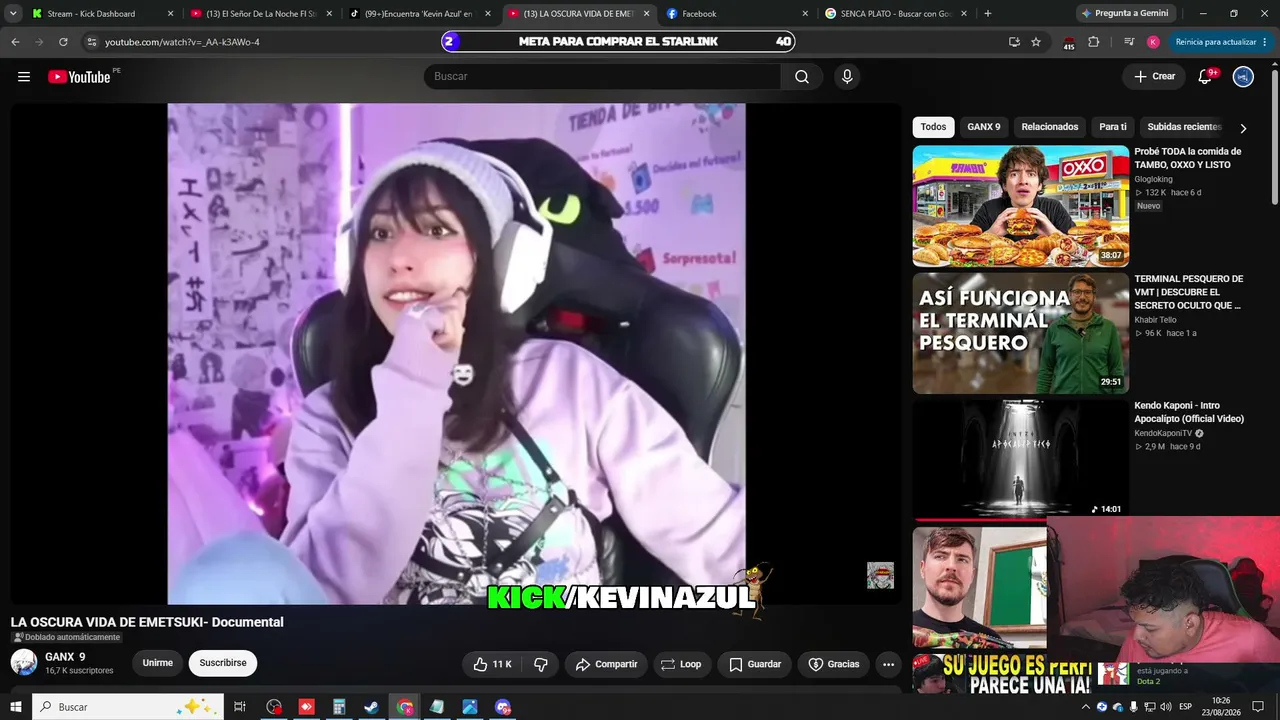Select the Para ti filter chip

tap(1113, 127)
